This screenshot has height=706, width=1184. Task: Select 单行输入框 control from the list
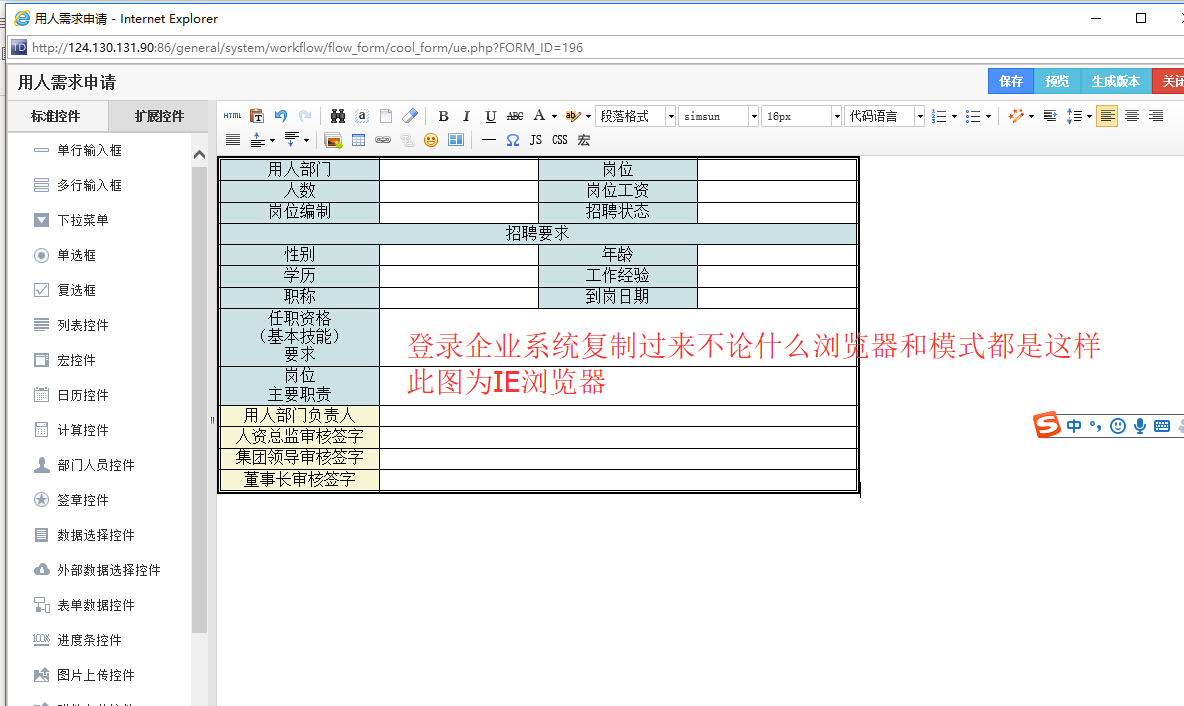pos(89,150)
